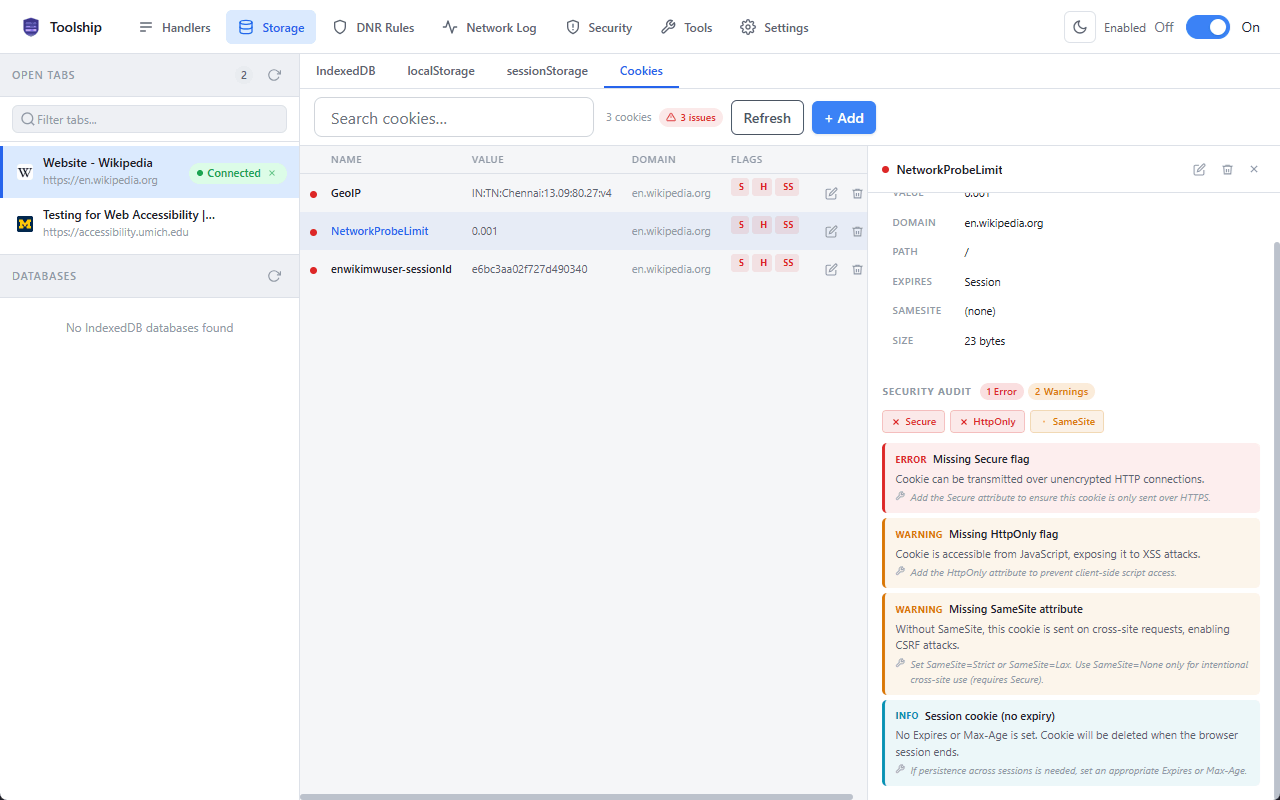The width and height of the screenshot is (1280, 800).
Task: Focus the Search cookies input field
Action: tap(454, 118)
